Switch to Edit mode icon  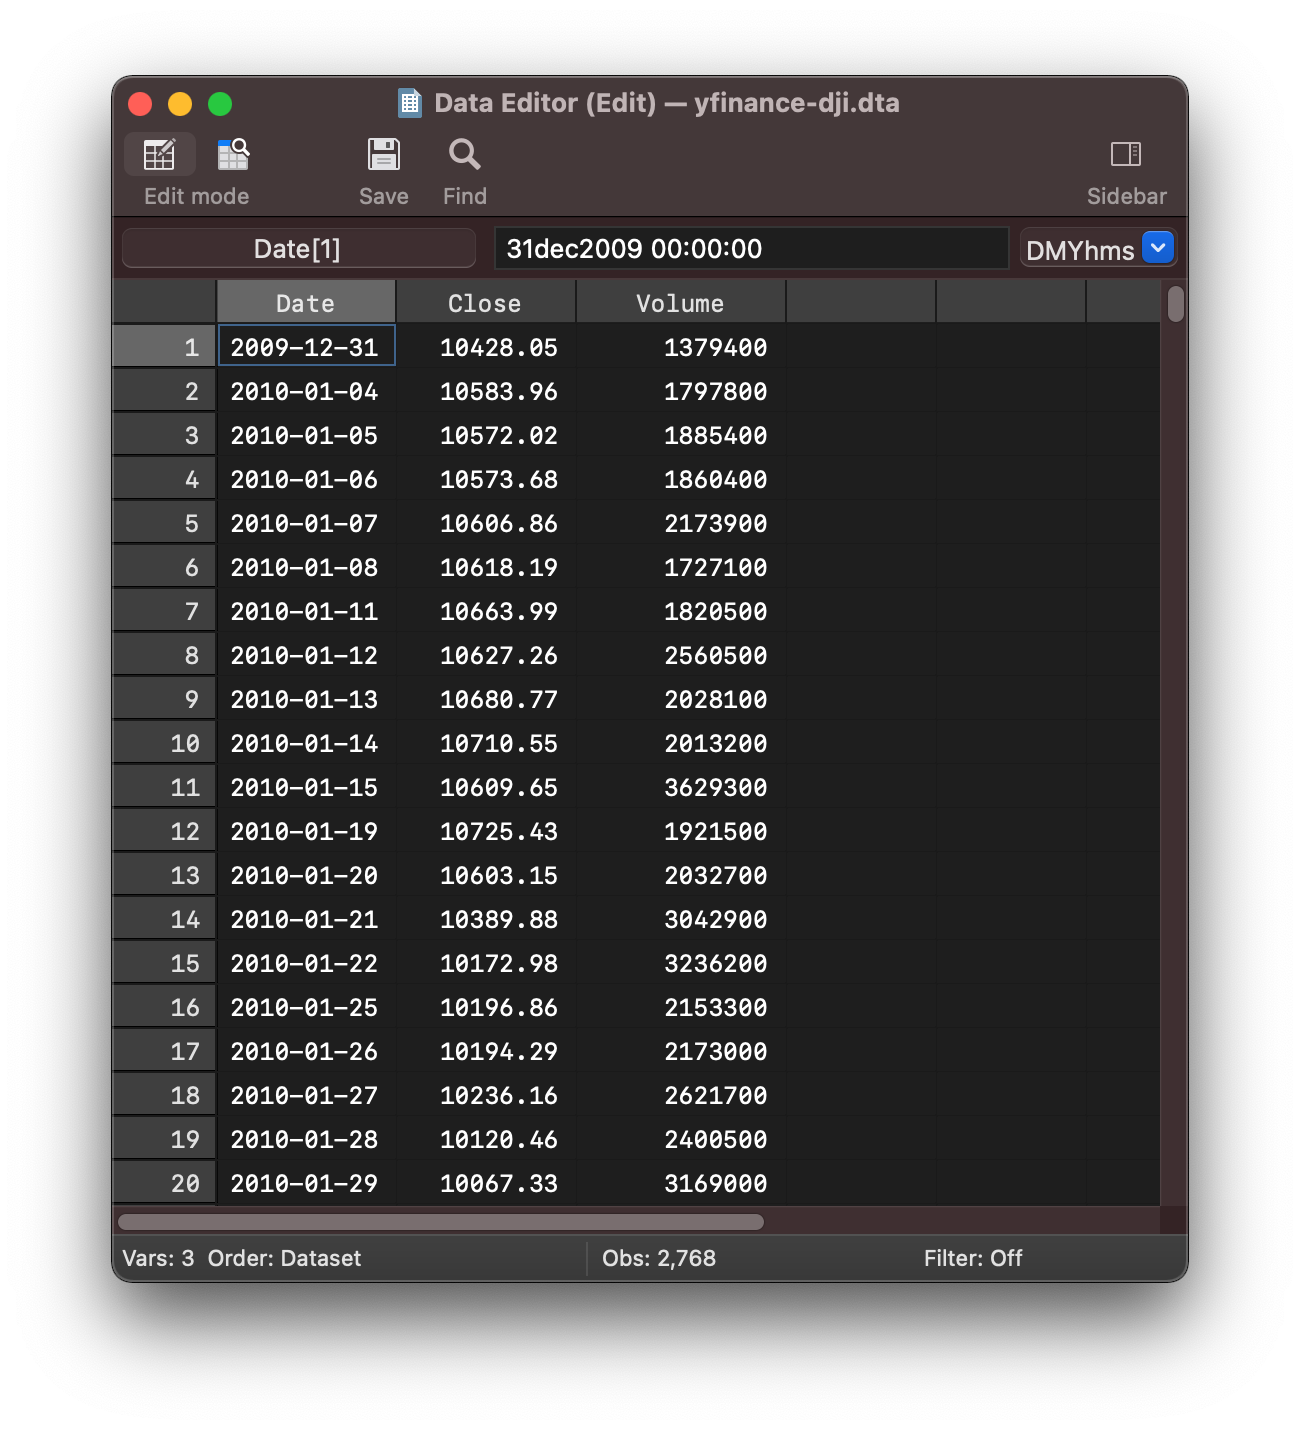point(159,155)
